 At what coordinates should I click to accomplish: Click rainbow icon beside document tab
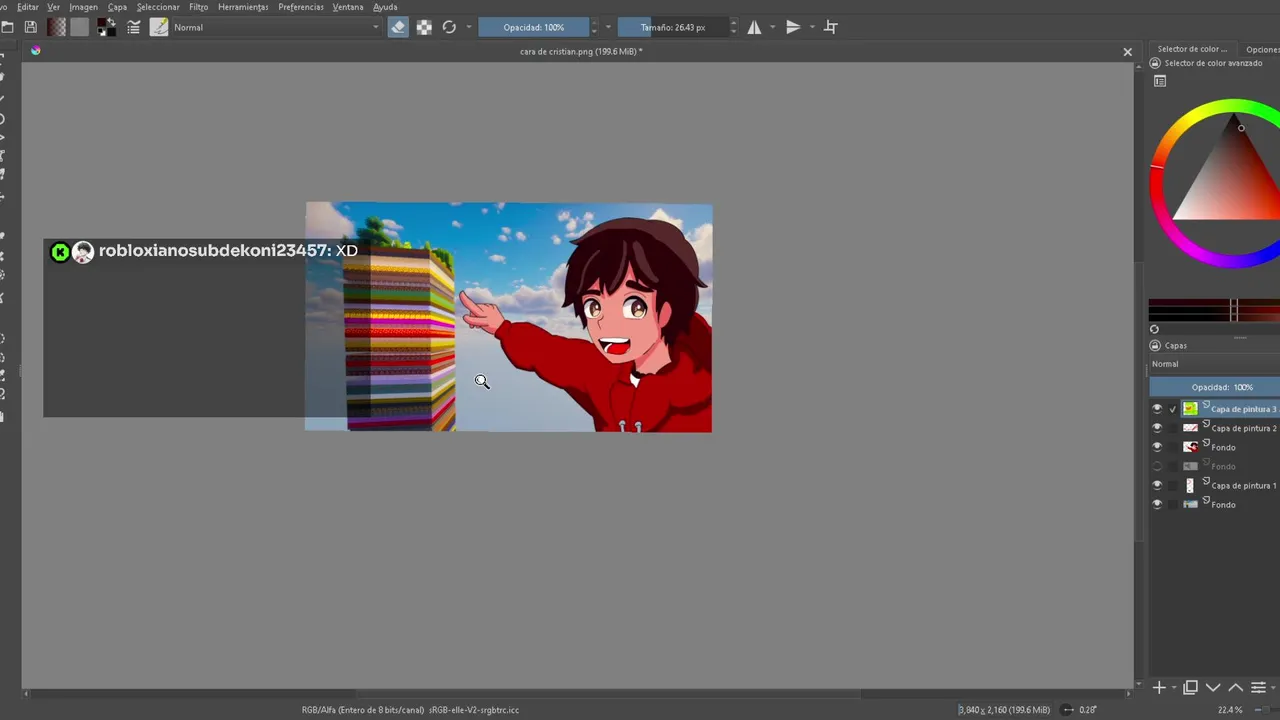point(35,51)
